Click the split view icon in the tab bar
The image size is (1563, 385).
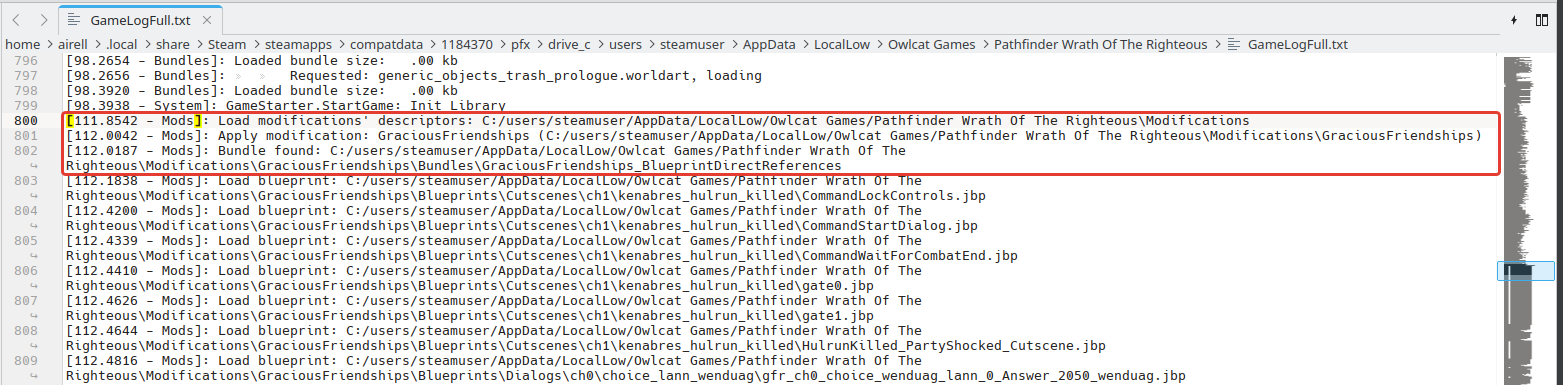click(x=1541, y=20)
